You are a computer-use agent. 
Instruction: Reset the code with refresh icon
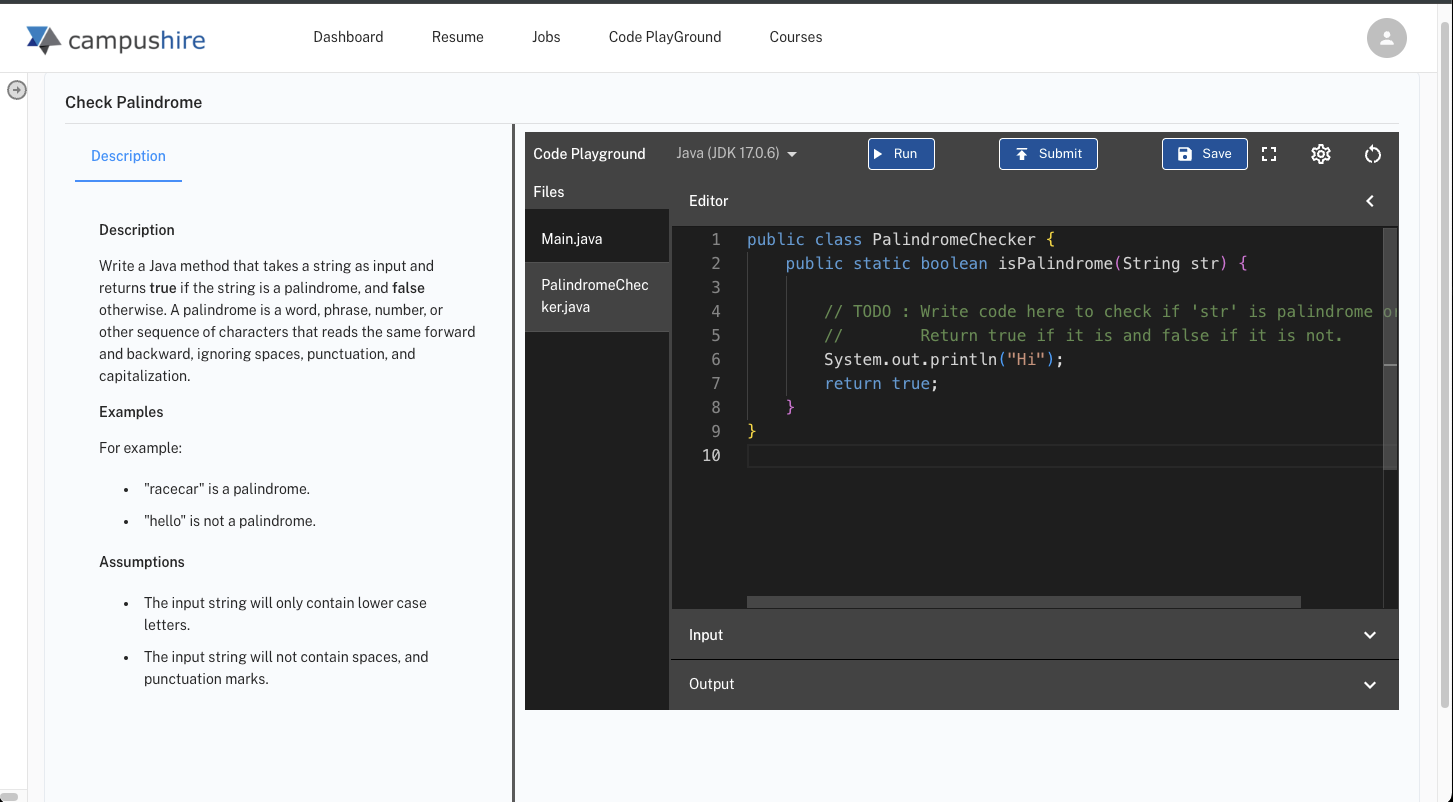point(1372,154)
